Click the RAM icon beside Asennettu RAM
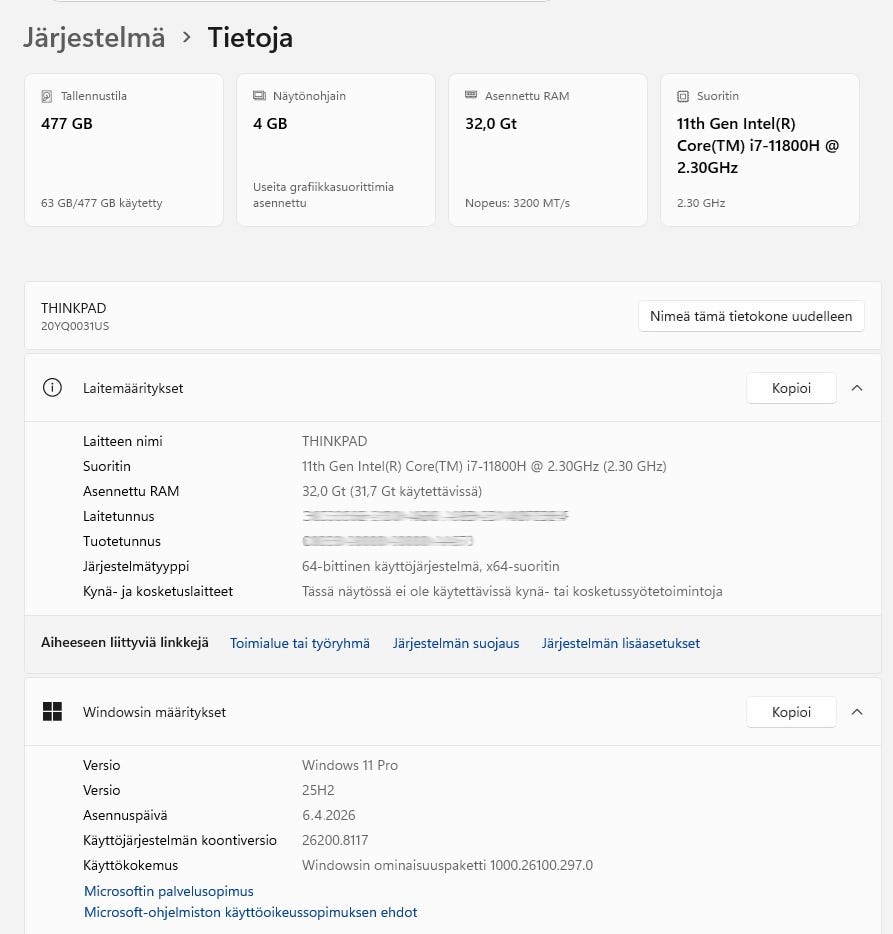 pyautogui.click(x=471, y=96)
